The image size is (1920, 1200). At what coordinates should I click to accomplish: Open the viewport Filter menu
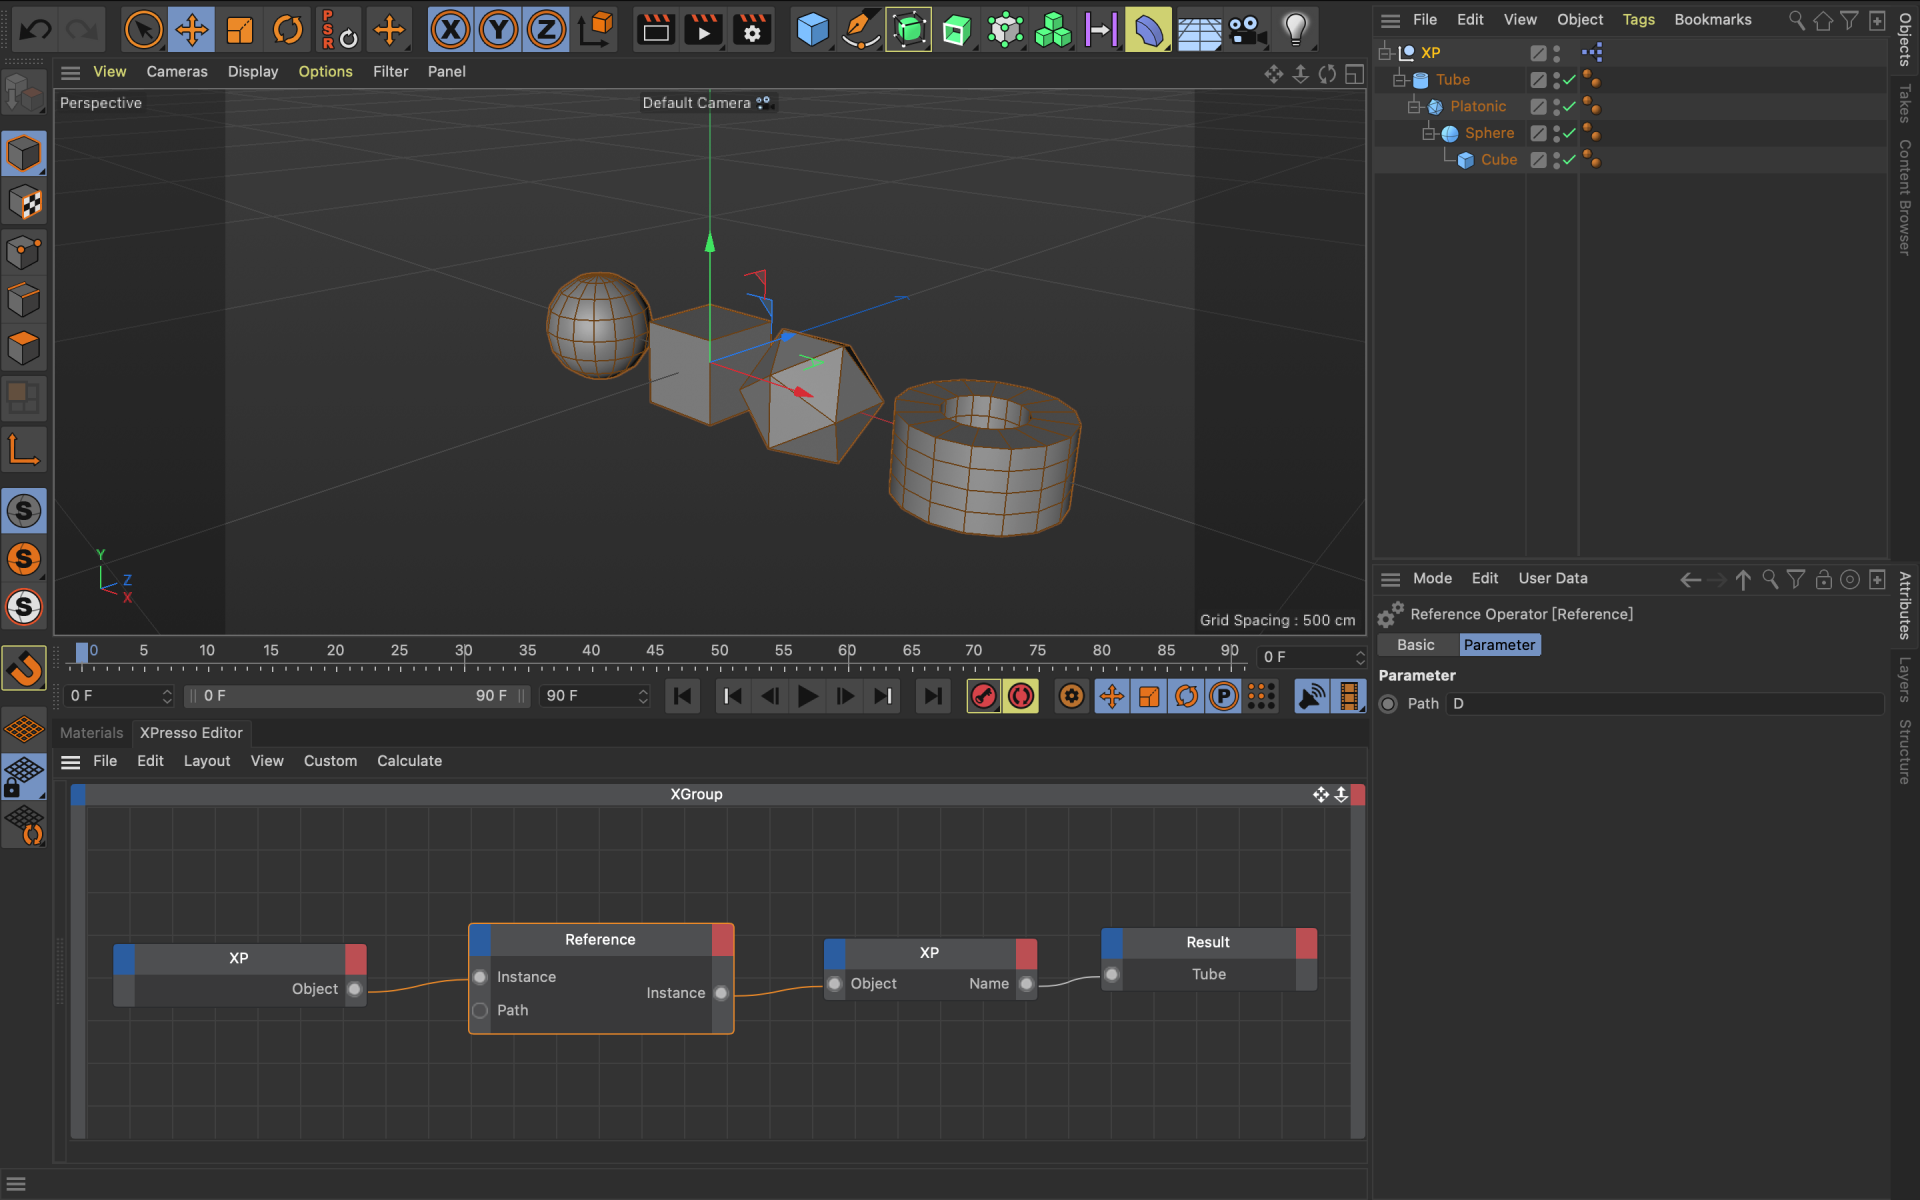390,72
